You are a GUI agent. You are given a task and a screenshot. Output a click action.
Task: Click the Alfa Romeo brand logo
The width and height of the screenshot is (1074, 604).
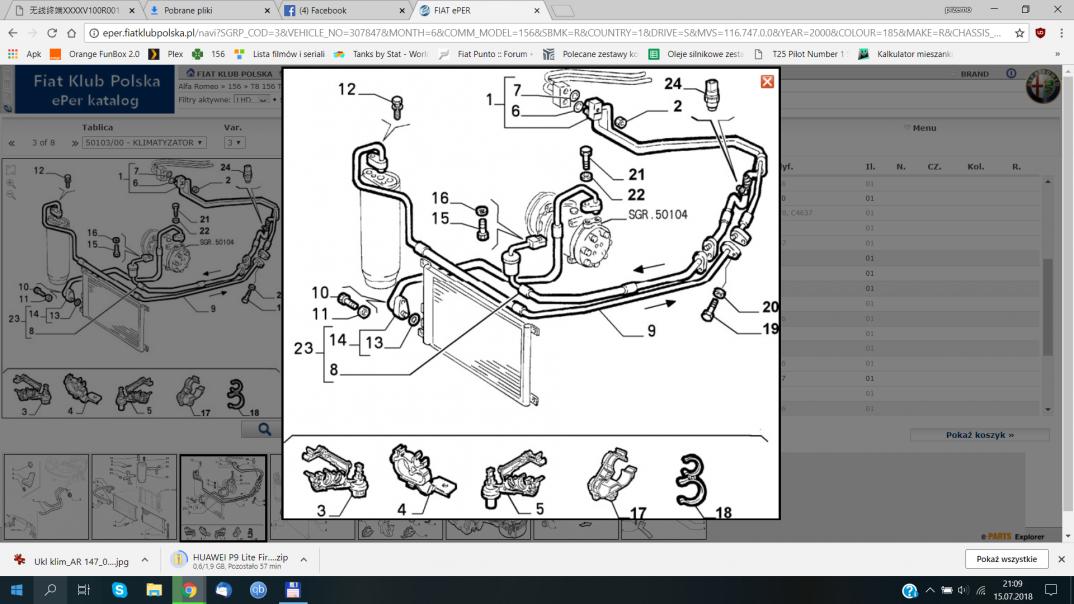(x=1042, y=86)
